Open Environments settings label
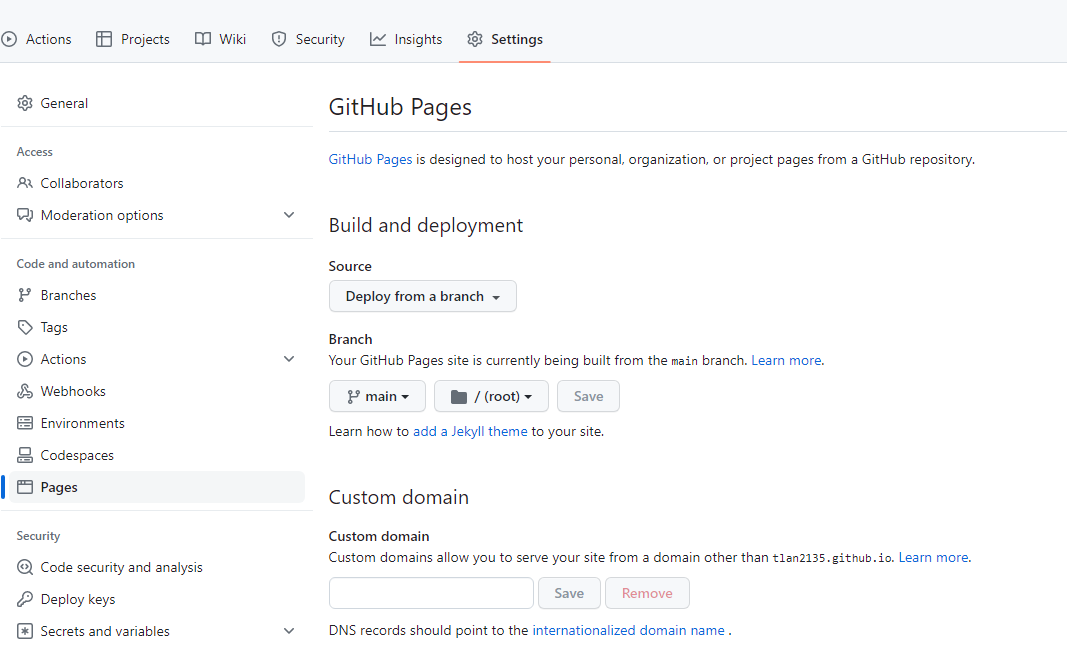 coord(82,423)
